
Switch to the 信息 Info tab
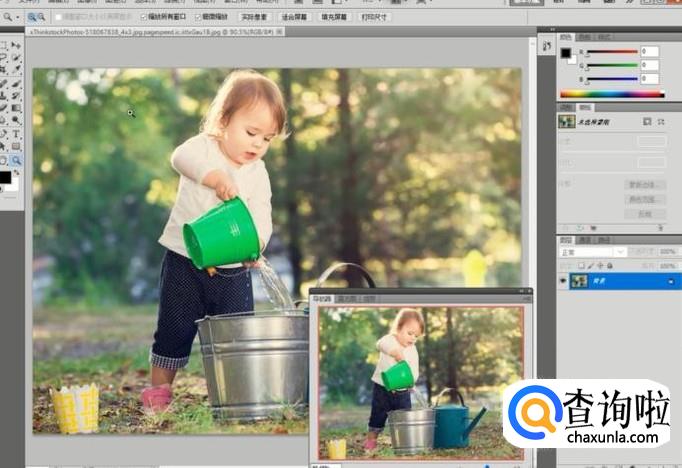[368, 299]
